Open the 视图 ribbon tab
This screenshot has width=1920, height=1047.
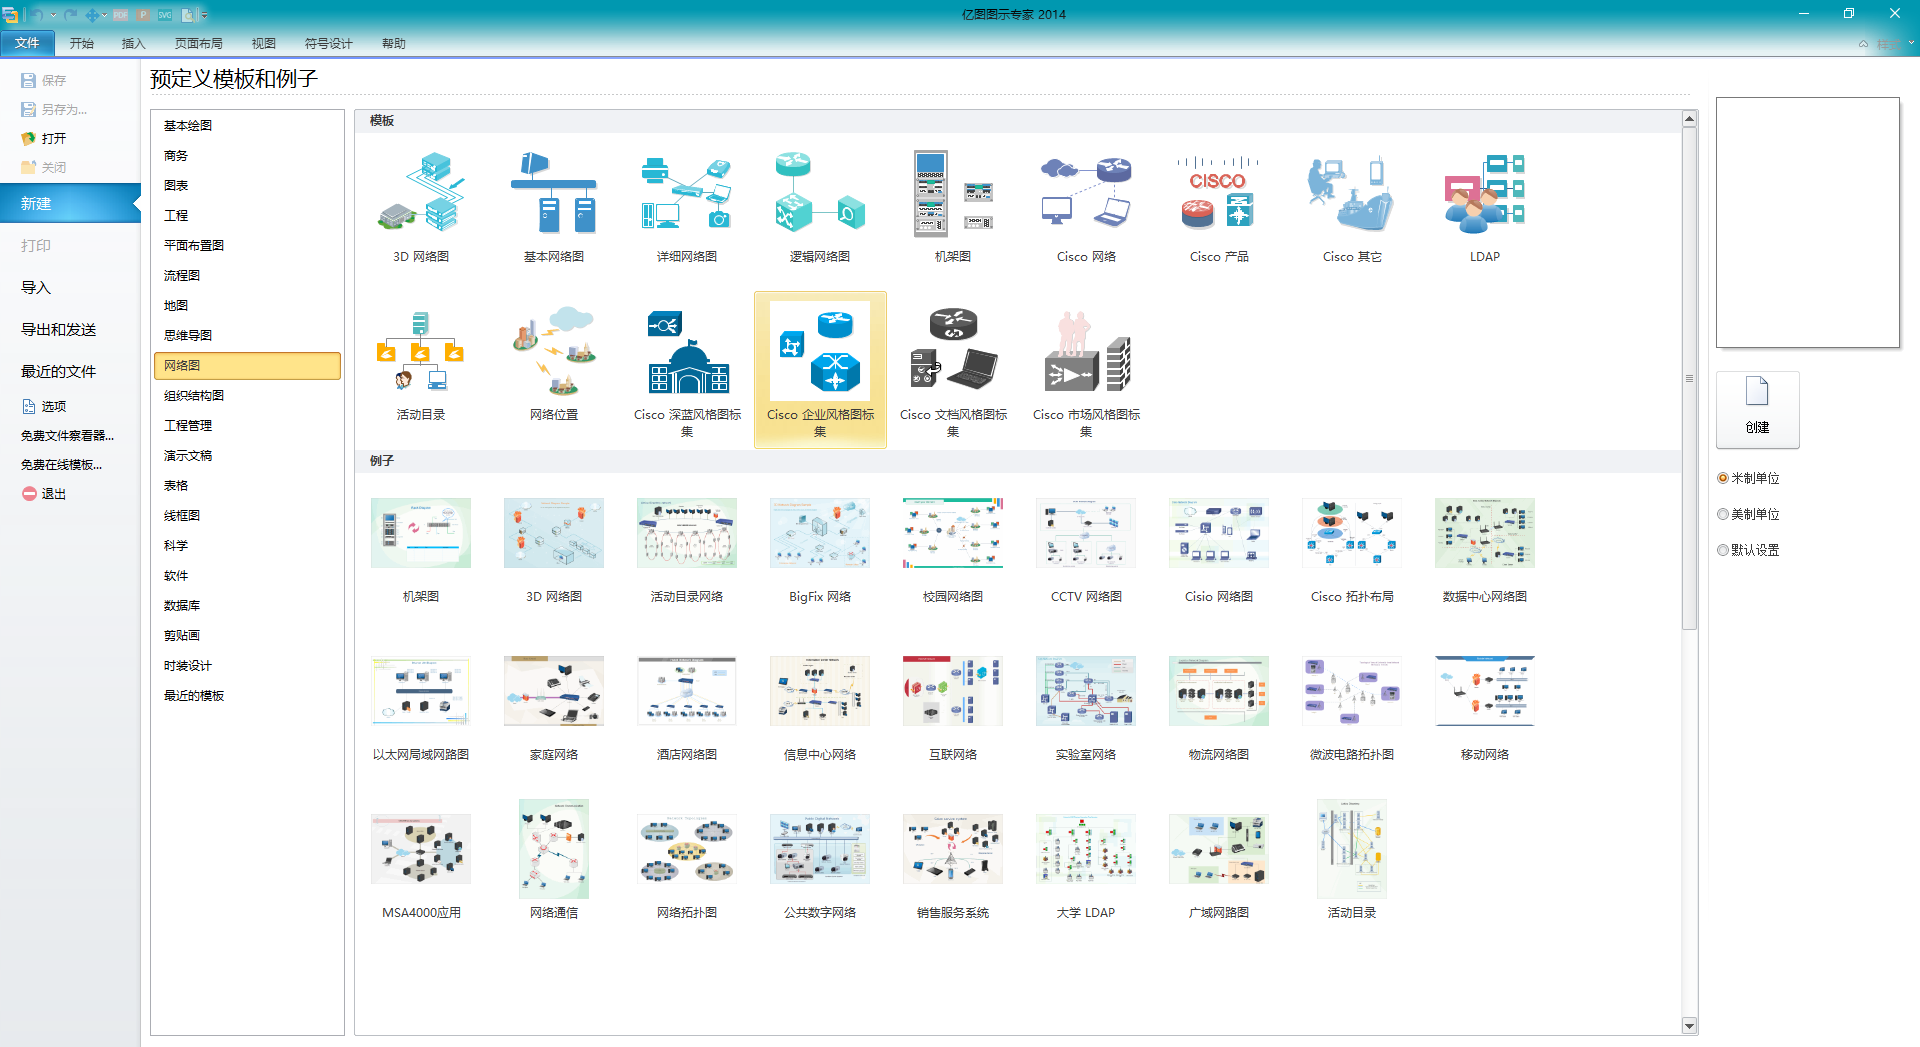tap(264, 43)
